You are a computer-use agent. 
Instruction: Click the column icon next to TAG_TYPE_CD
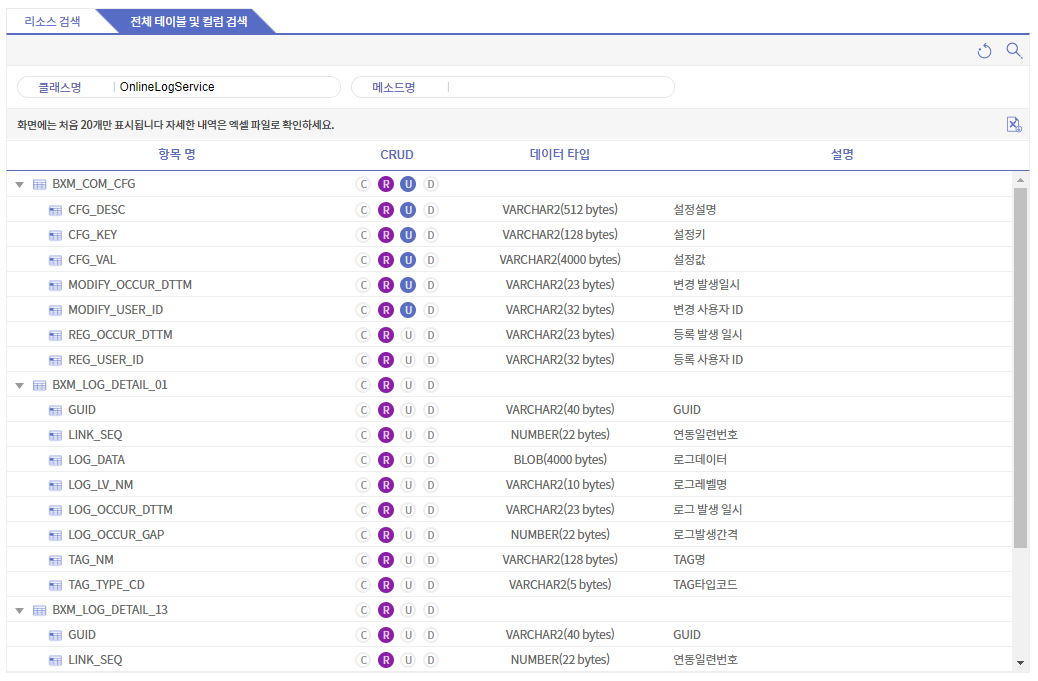point(56,585)
